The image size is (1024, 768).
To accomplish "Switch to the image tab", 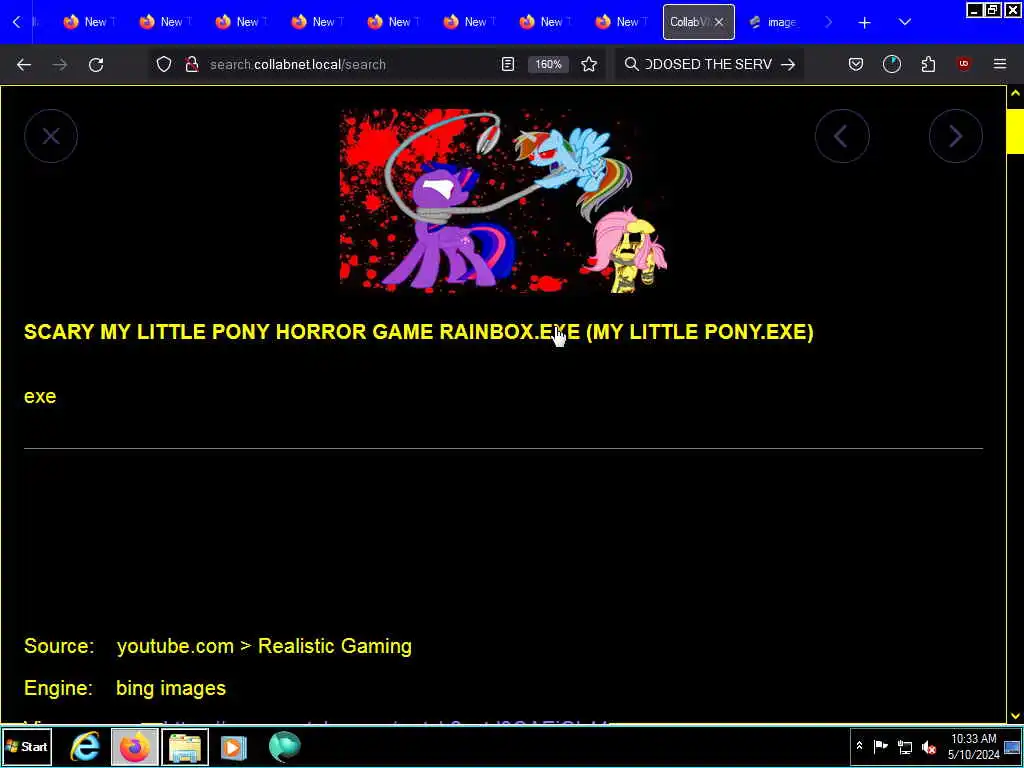I will tap(774, 22).
